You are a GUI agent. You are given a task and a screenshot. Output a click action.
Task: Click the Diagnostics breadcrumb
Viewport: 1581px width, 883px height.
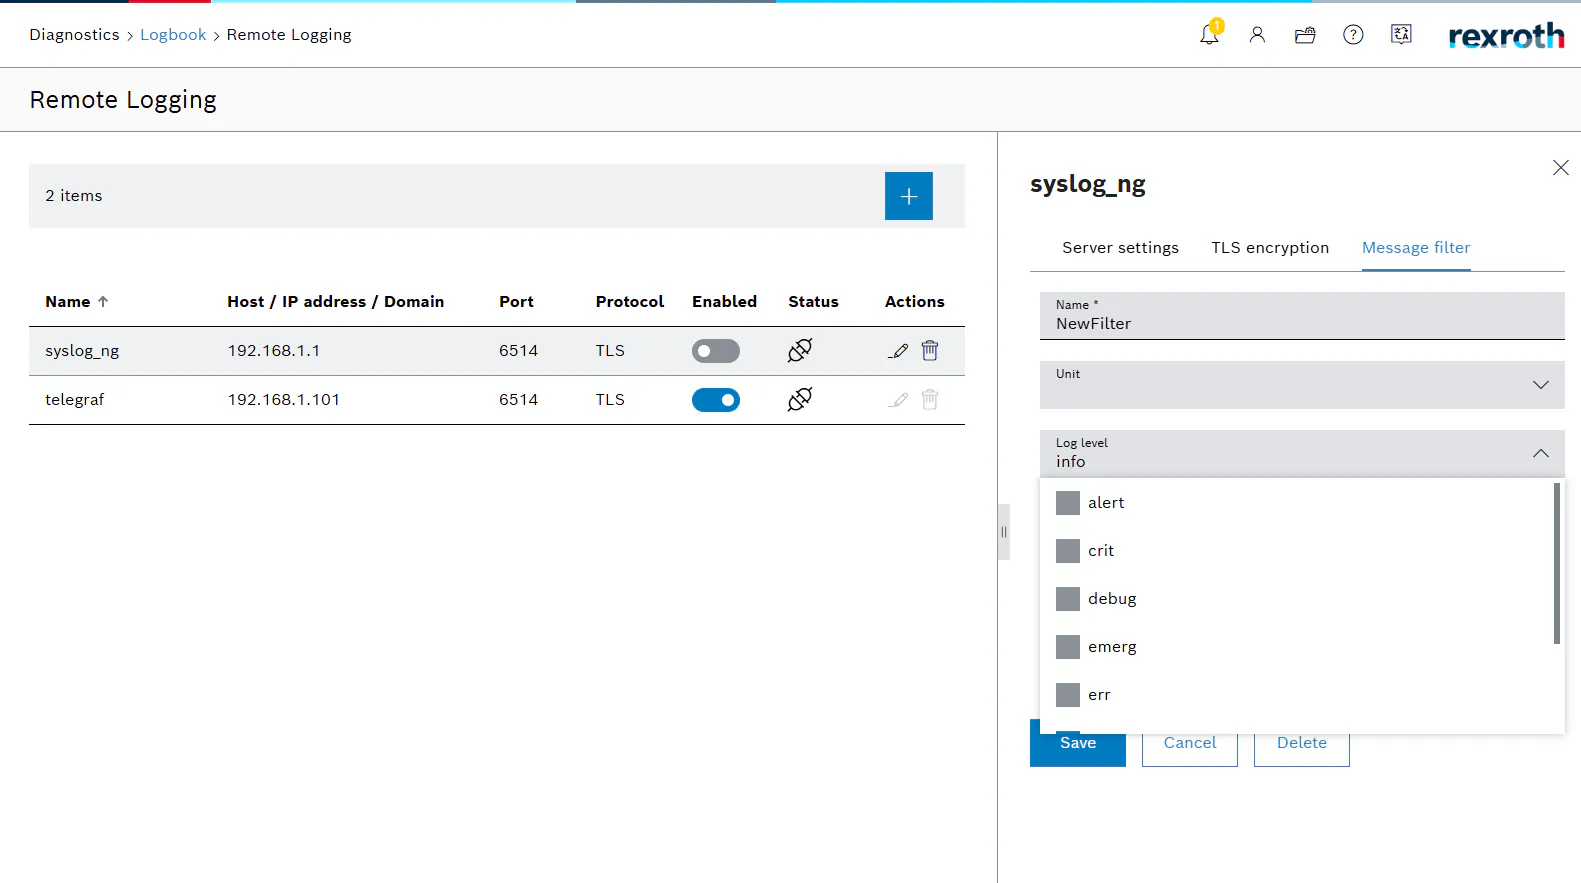click(x=74, y=35)
